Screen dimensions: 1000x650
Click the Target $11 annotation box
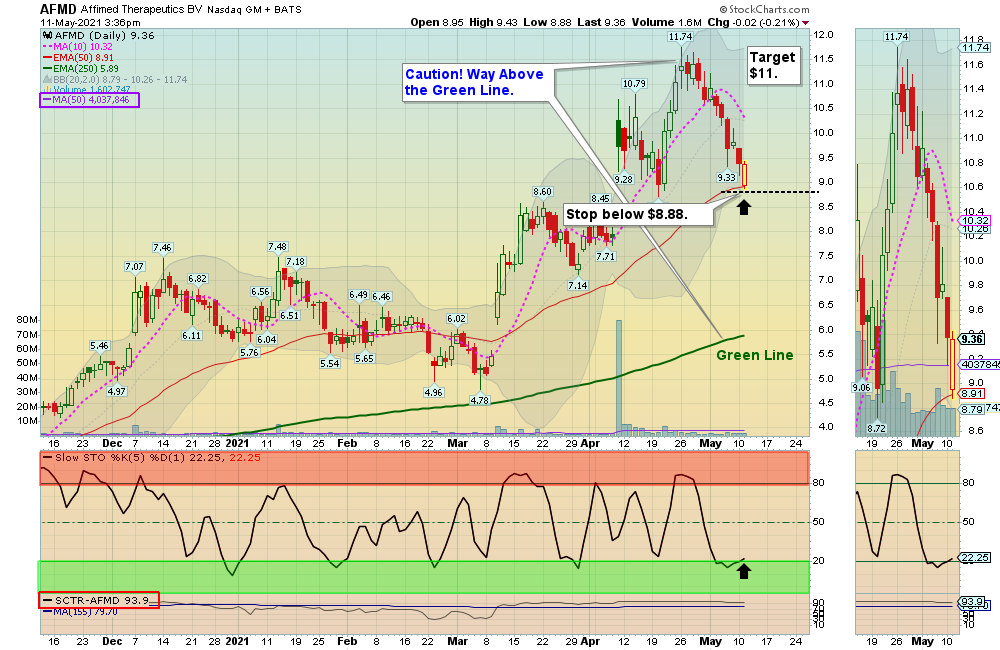[773, 65]
